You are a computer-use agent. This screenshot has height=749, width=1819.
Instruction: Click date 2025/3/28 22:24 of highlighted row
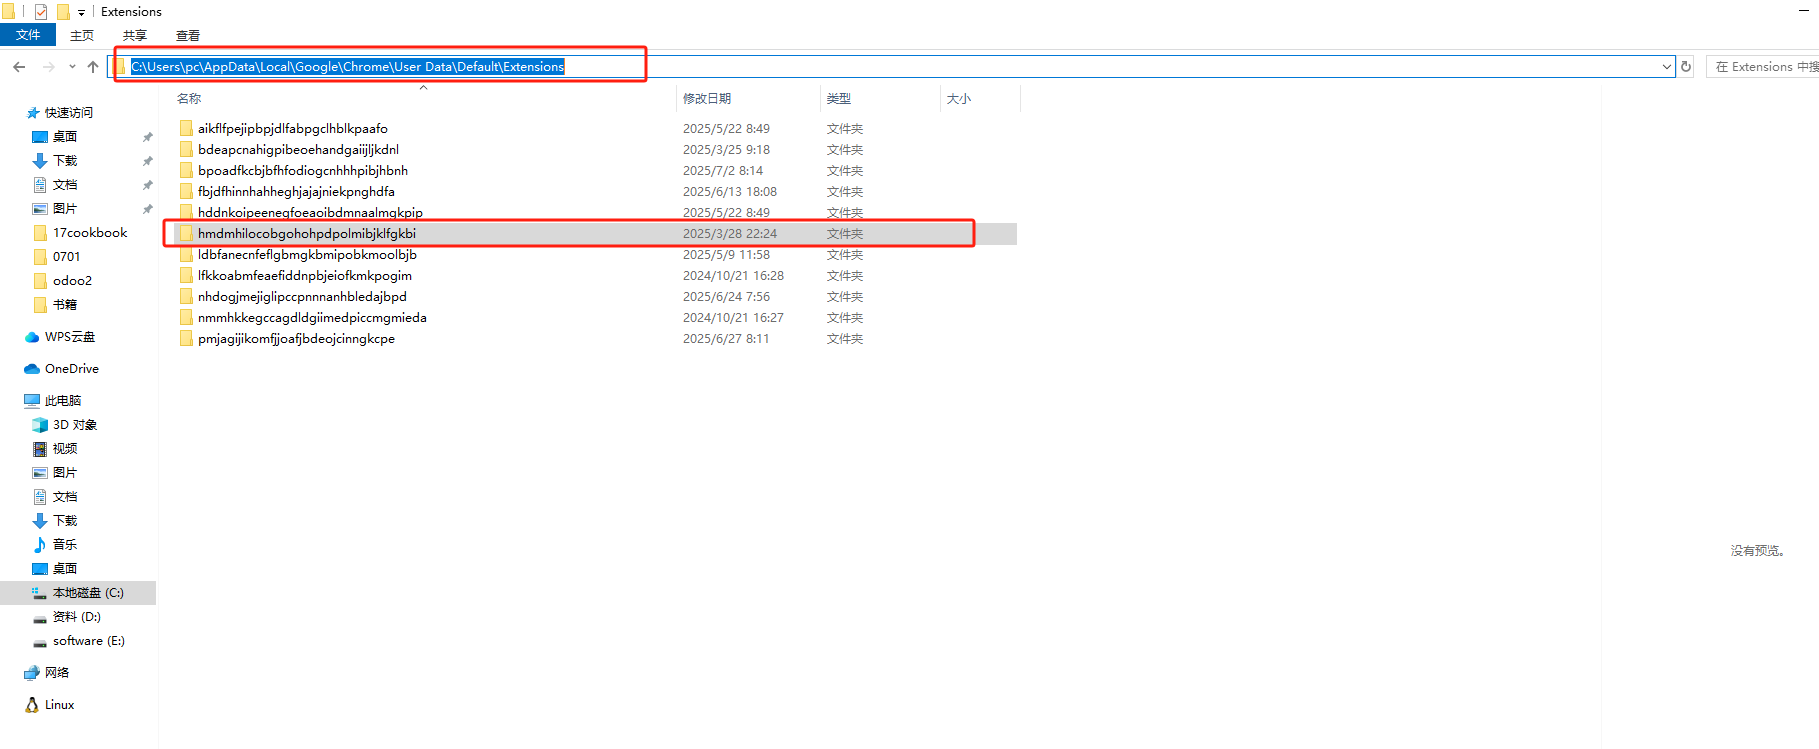pos(730,233)
